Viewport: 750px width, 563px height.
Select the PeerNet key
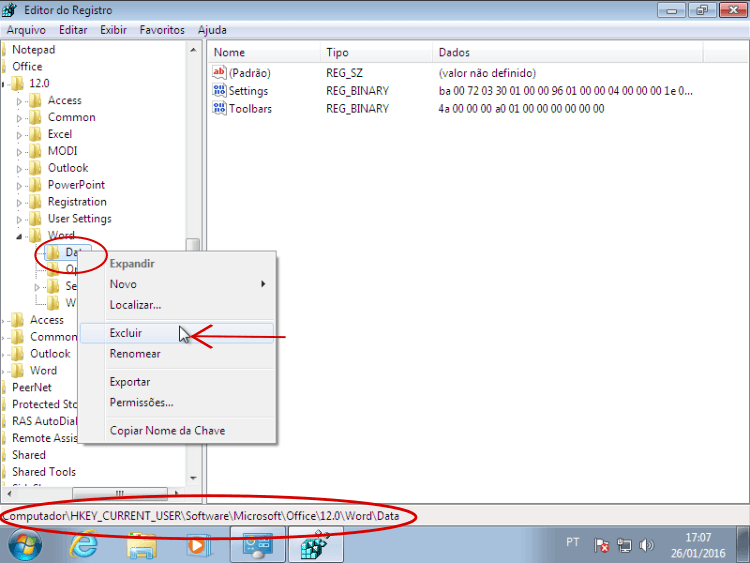[32, 387]
